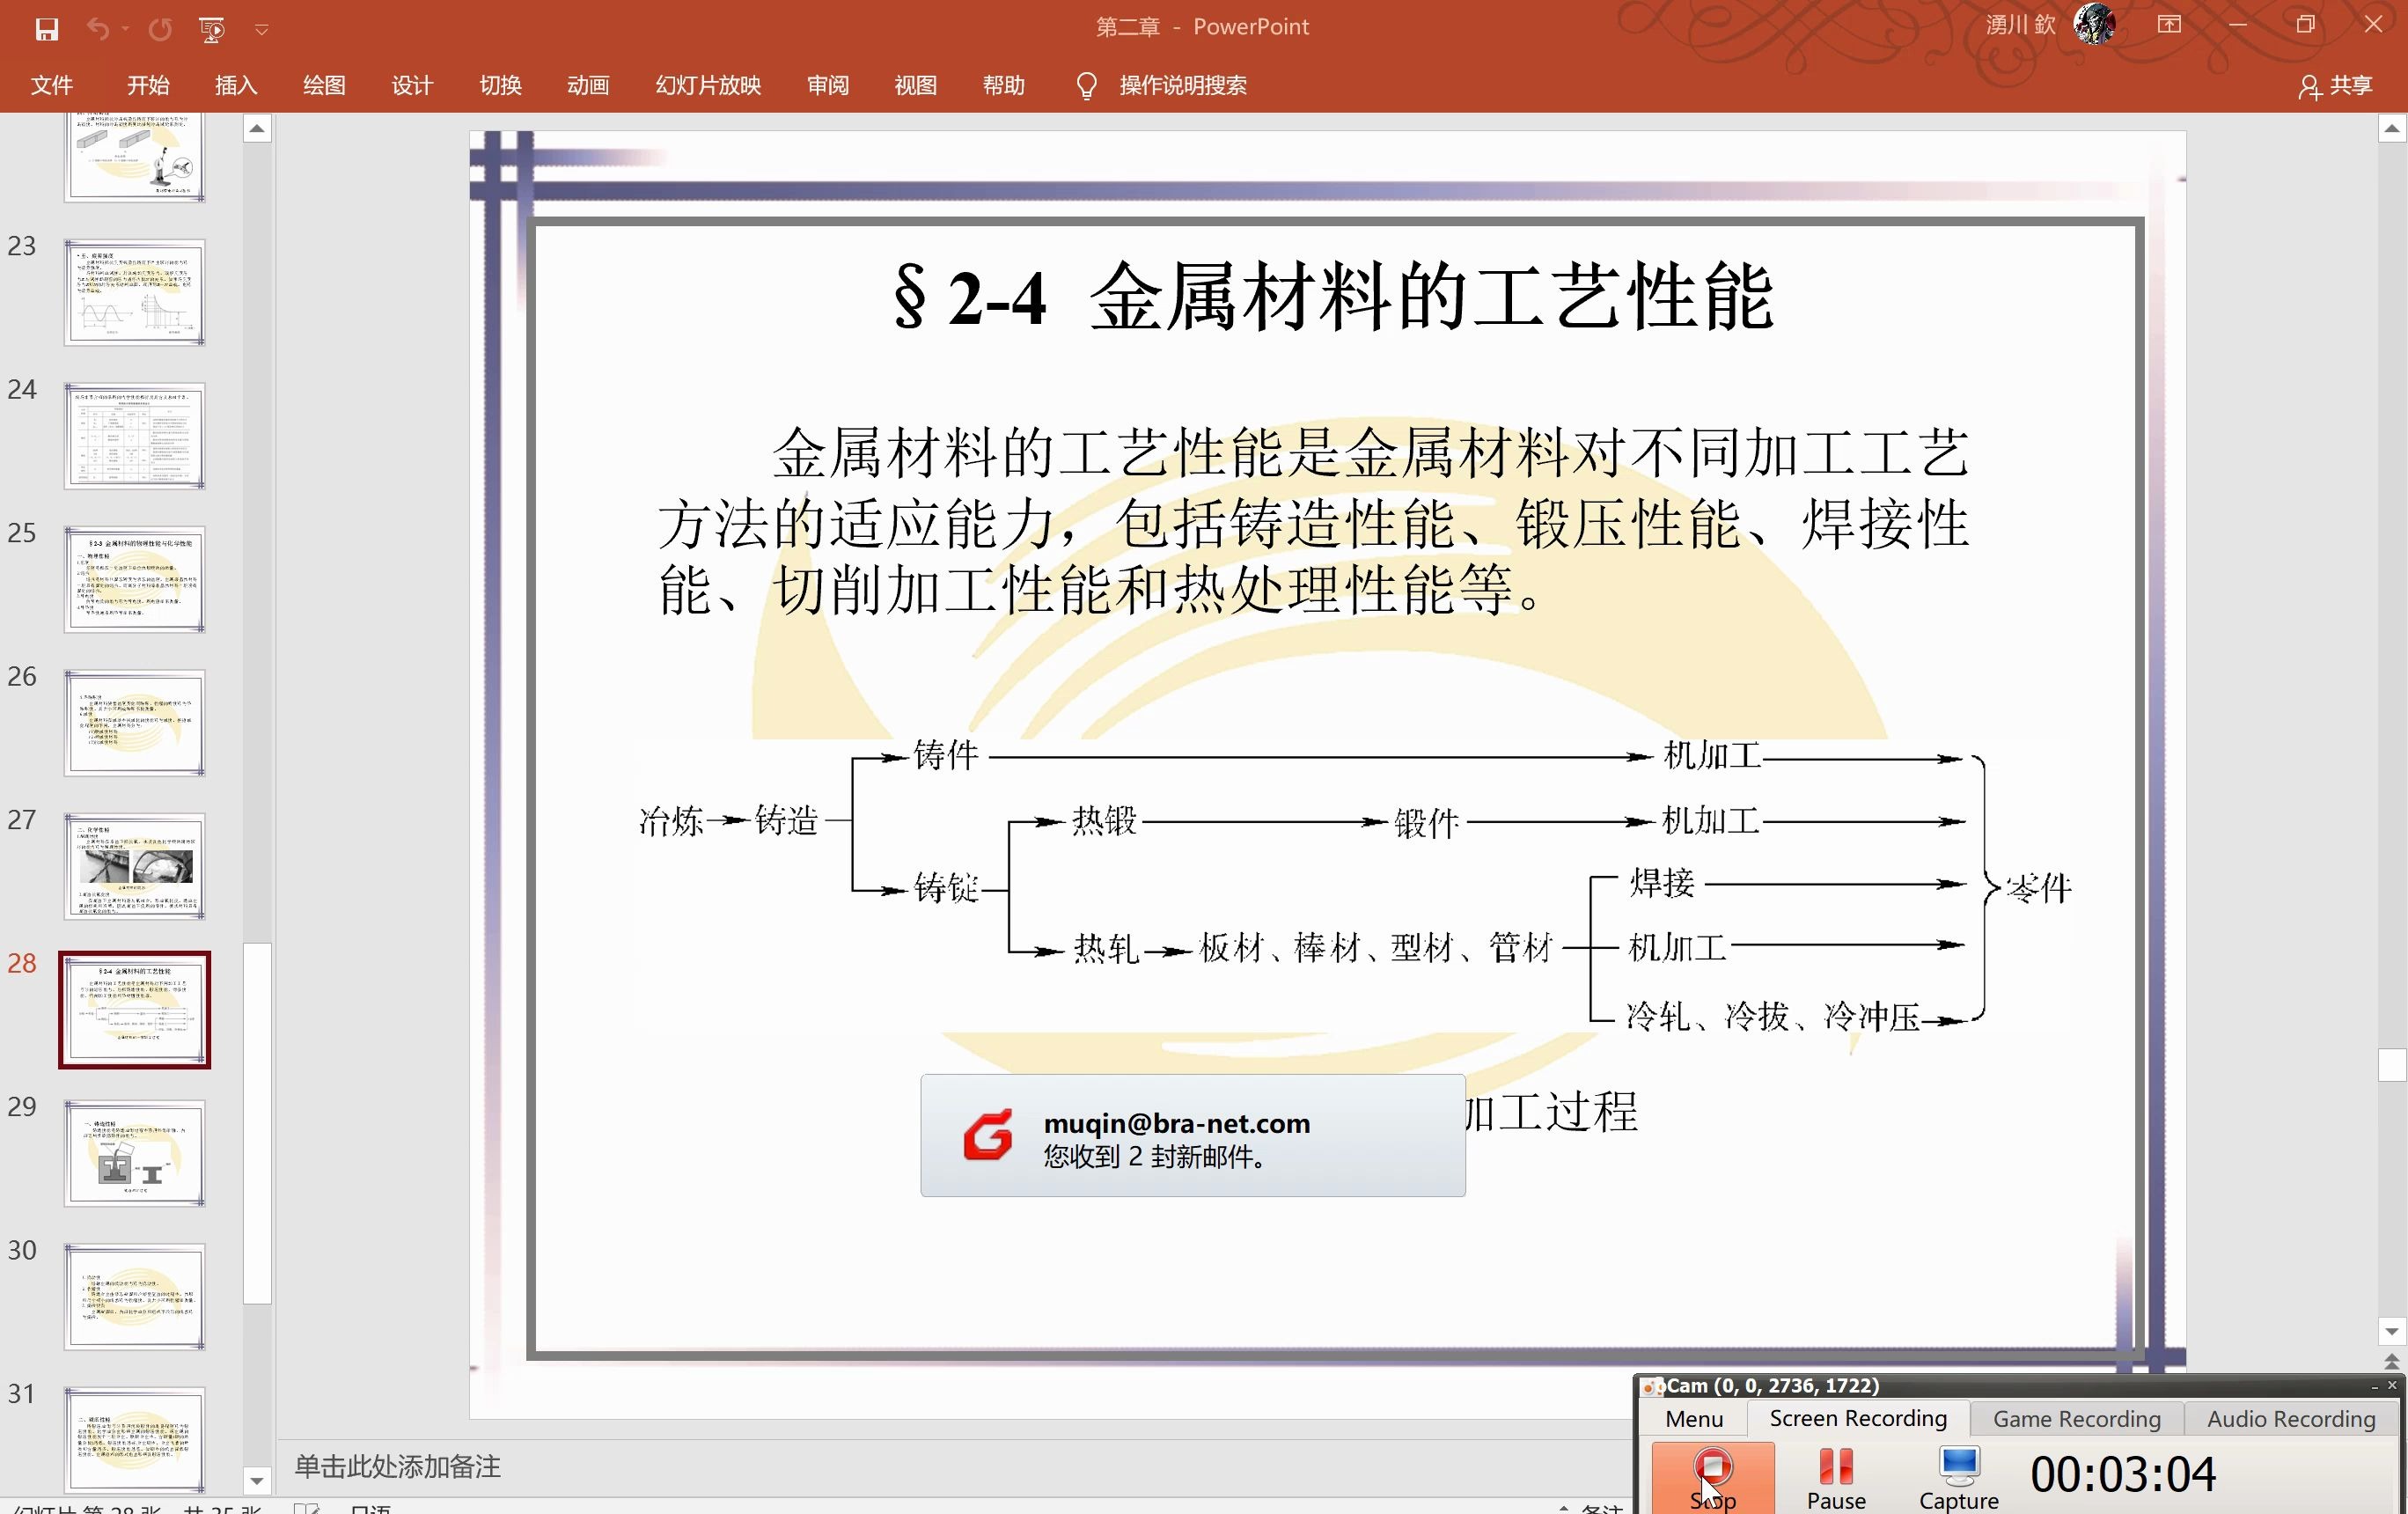The height and width of the screenshot is (1514, 2408).
Task: Select slide 24 thumbnail
Action: pos(135,436)
